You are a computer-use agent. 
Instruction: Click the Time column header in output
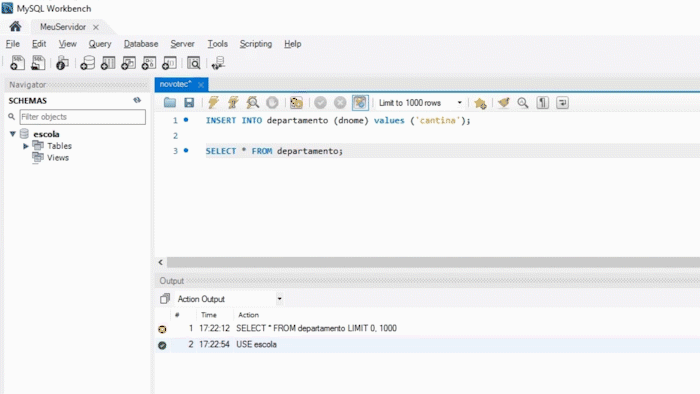(208, 315)
